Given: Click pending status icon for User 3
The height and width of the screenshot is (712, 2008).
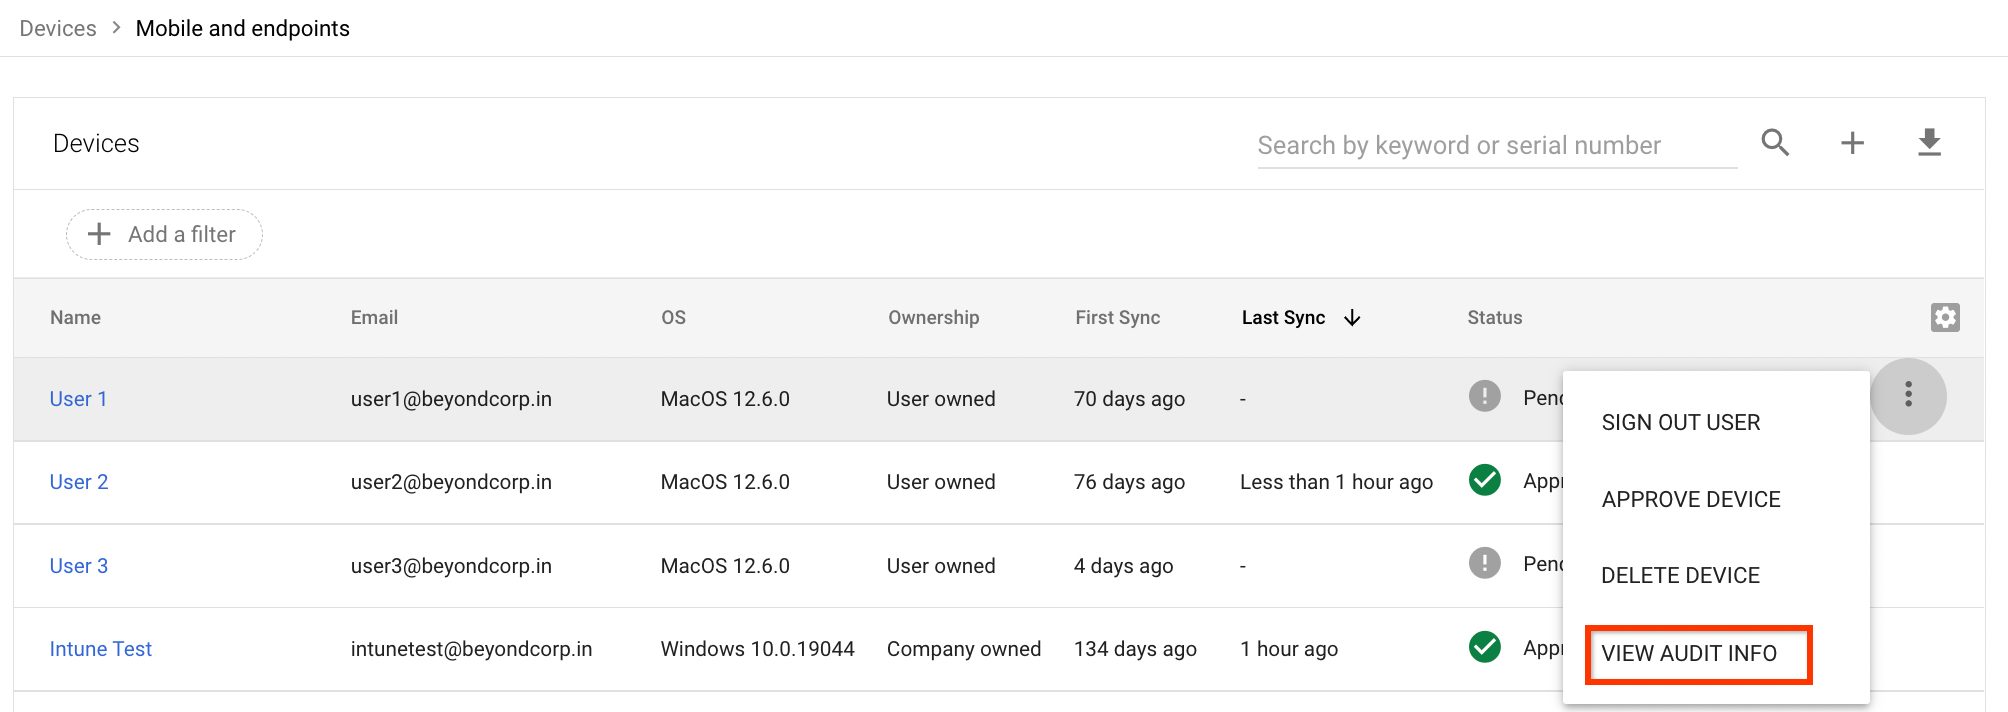Looking at the screenshot, I should click(1484, 563).
